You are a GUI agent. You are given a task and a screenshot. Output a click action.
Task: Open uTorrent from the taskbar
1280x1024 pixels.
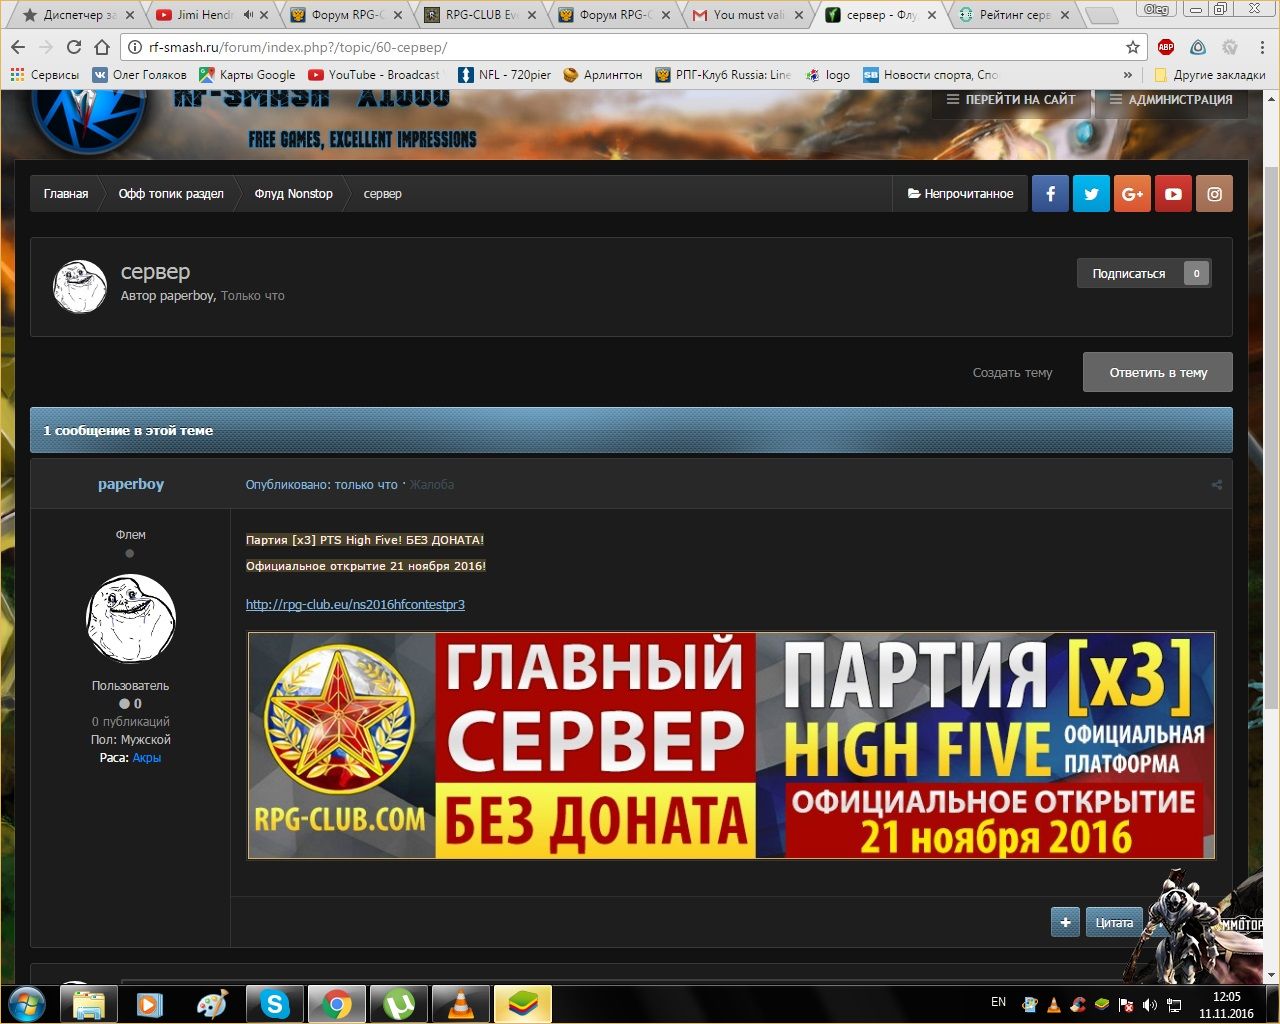coord(399,1004)
